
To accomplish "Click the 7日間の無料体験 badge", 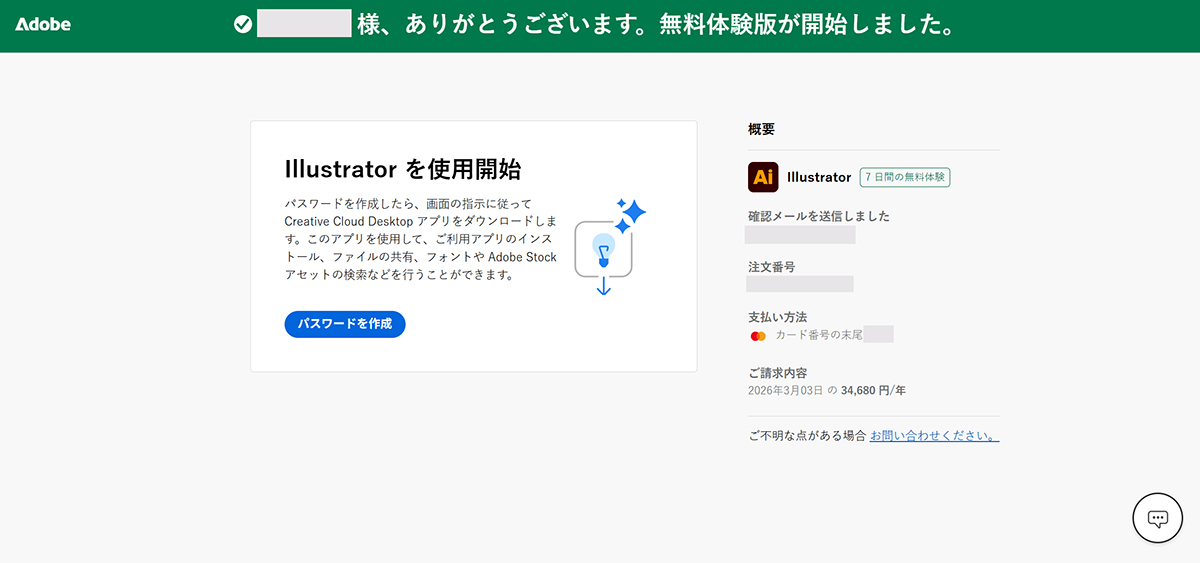I will coord(905,177).
